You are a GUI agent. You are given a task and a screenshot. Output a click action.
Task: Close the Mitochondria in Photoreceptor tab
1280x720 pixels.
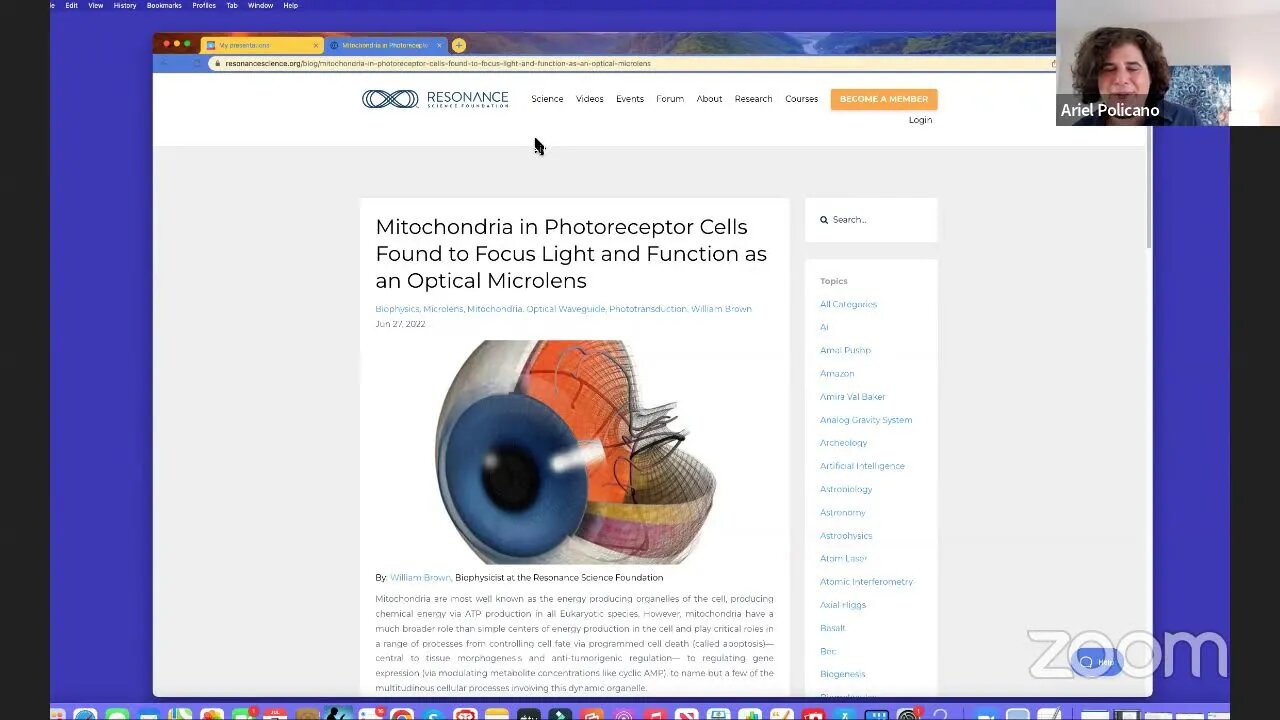coord(439,45)
